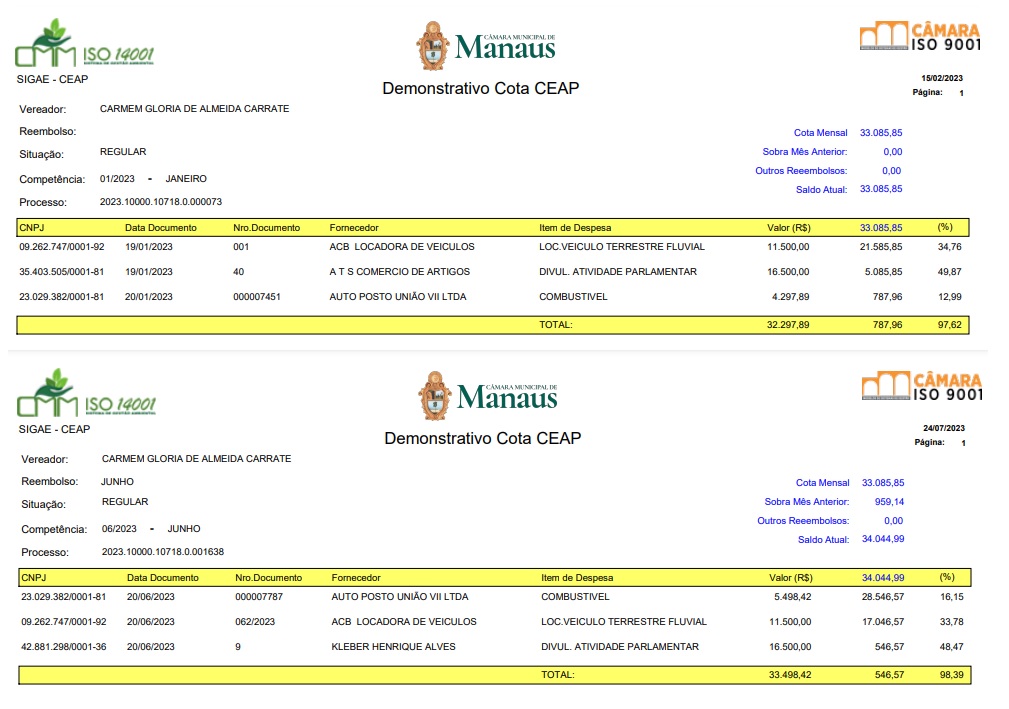Screen dimensions: 1009x709
Task: Select process number 2023.10000.10718.0.000073
Action: coord(161,202)
